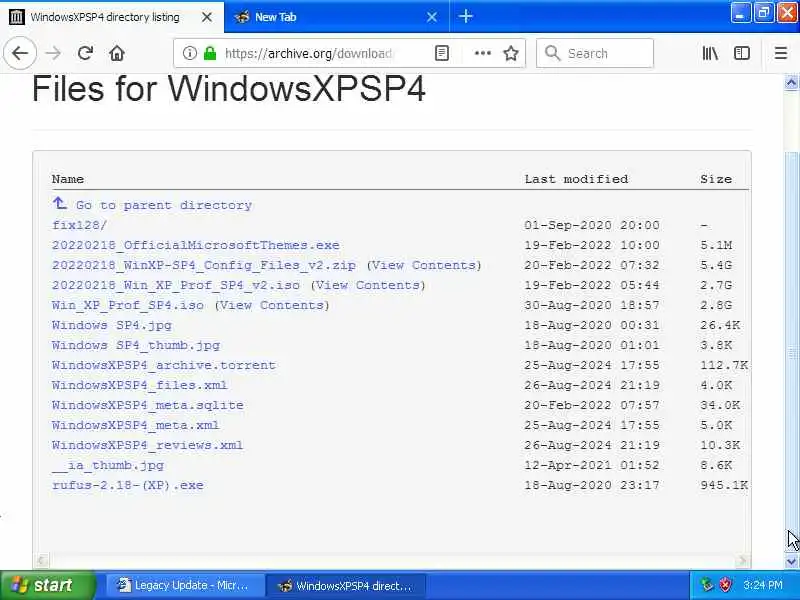Click the 'Last modified' column header
Screen dimensions: 800x600
[x=577, y=179]
